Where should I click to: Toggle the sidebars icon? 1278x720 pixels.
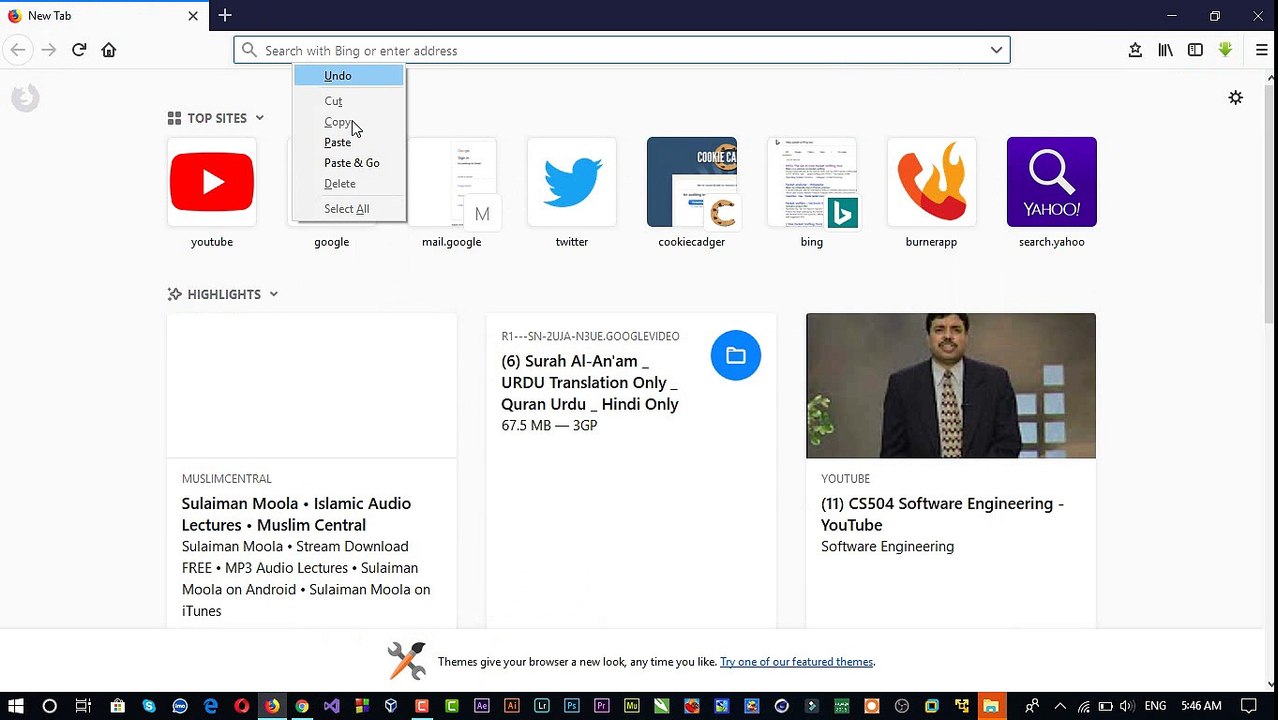tap(1195, 50)
